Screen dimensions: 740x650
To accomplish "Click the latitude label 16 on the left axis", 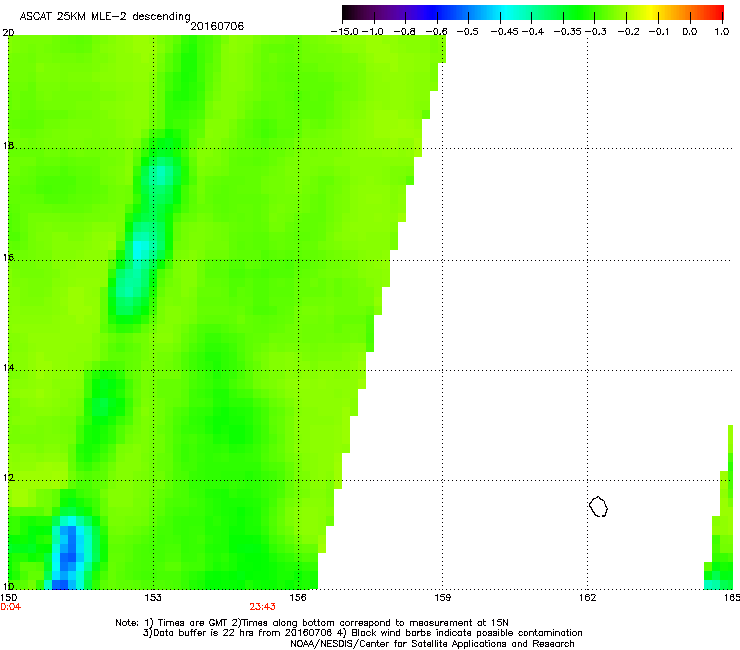I will click(x=8, y=257).
